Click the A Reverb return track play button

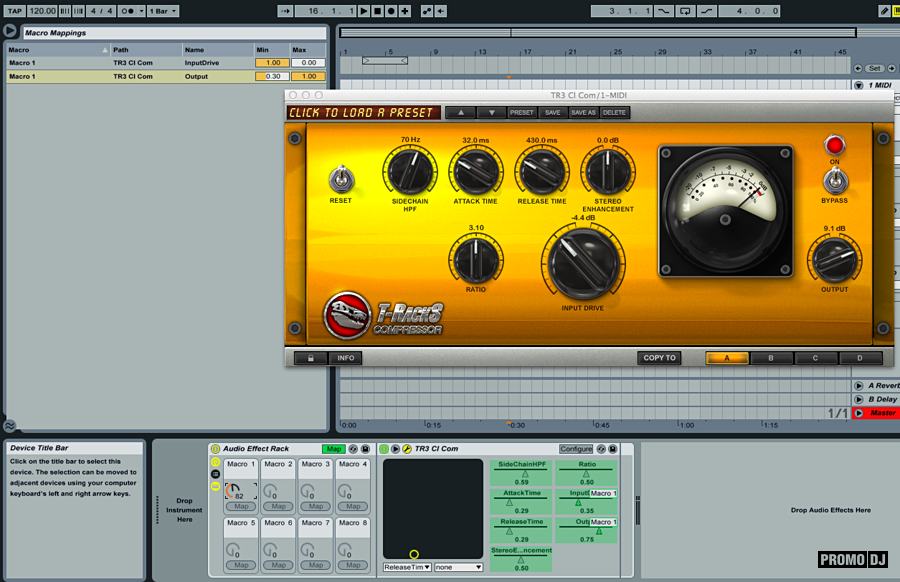pos(859,386)
